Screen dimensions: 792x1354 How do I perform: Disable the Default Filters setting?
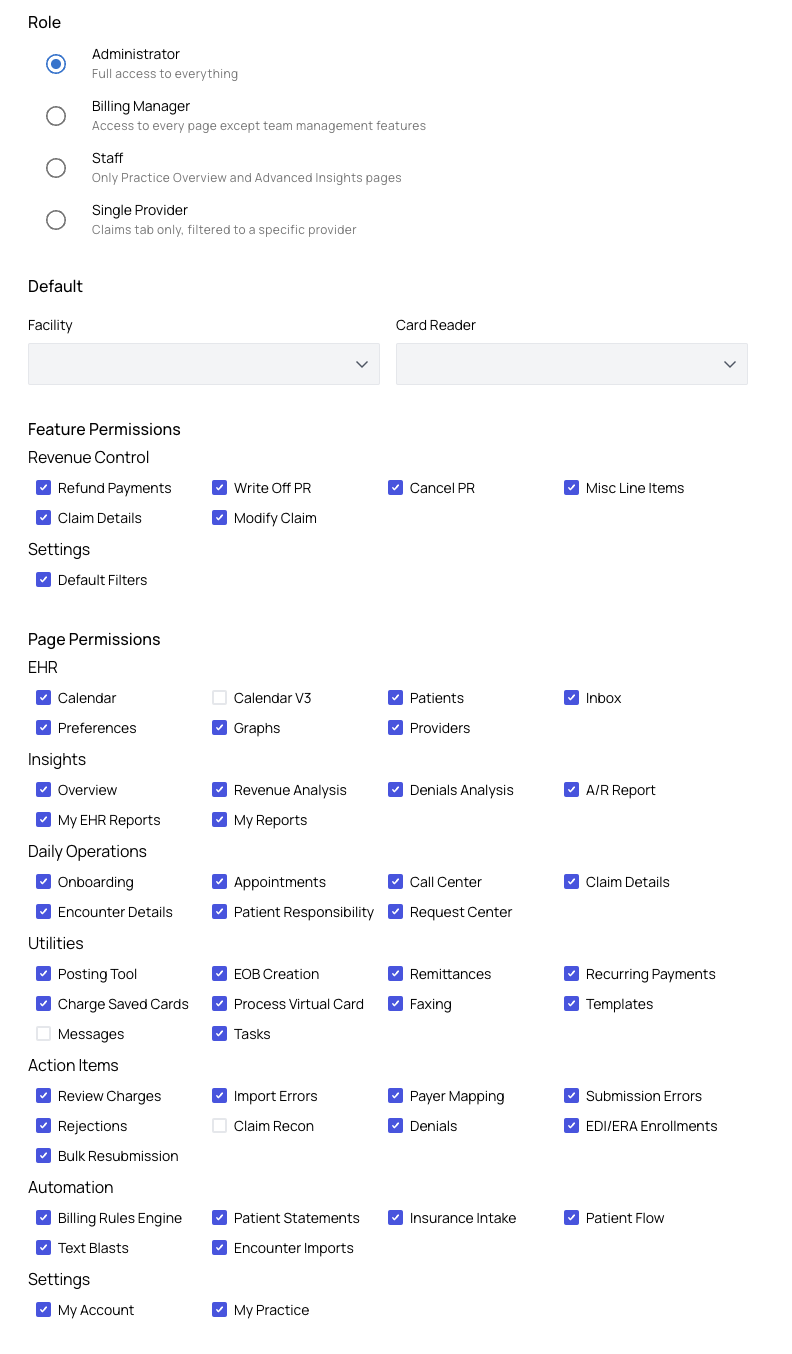coord(43,579)
